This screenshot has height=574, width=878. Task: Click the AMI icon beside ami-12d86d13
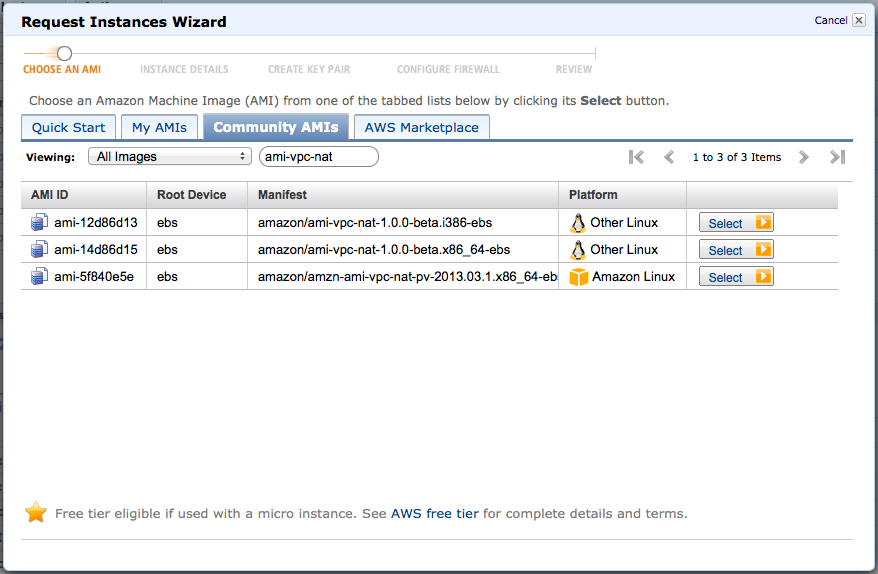click(x=39, y=222)
